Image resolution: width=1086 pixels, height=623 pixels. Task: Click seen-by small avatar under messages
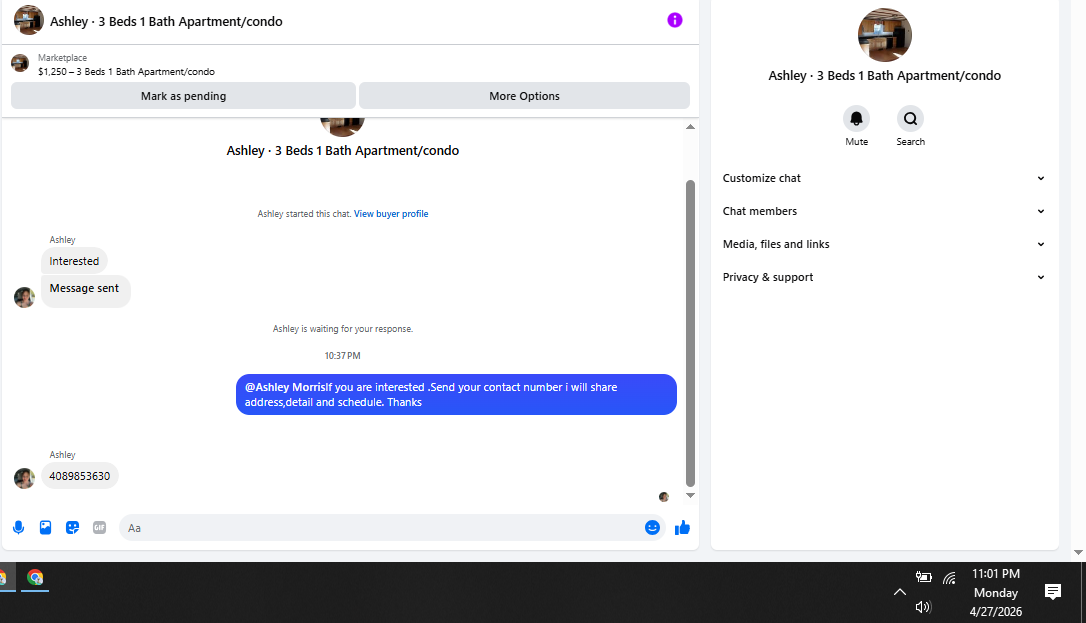pos(664,497)
